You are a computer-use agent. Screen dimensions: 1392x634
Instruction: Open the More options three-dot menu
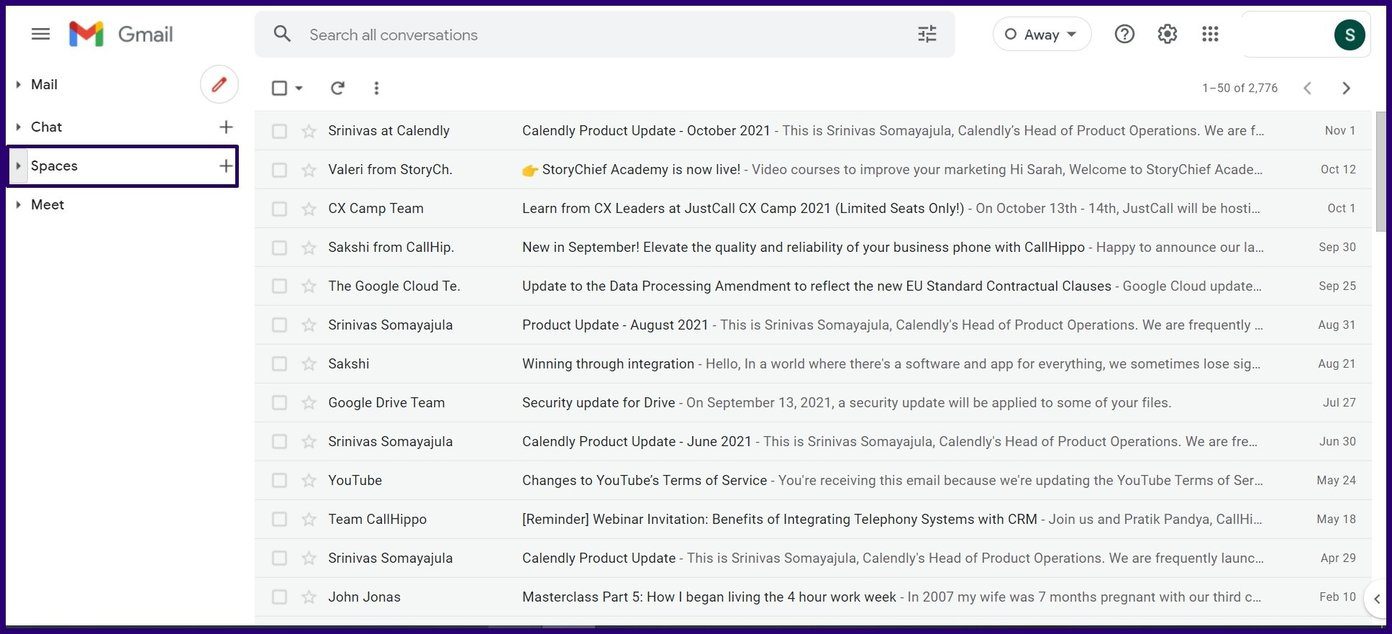click(376, 88)
